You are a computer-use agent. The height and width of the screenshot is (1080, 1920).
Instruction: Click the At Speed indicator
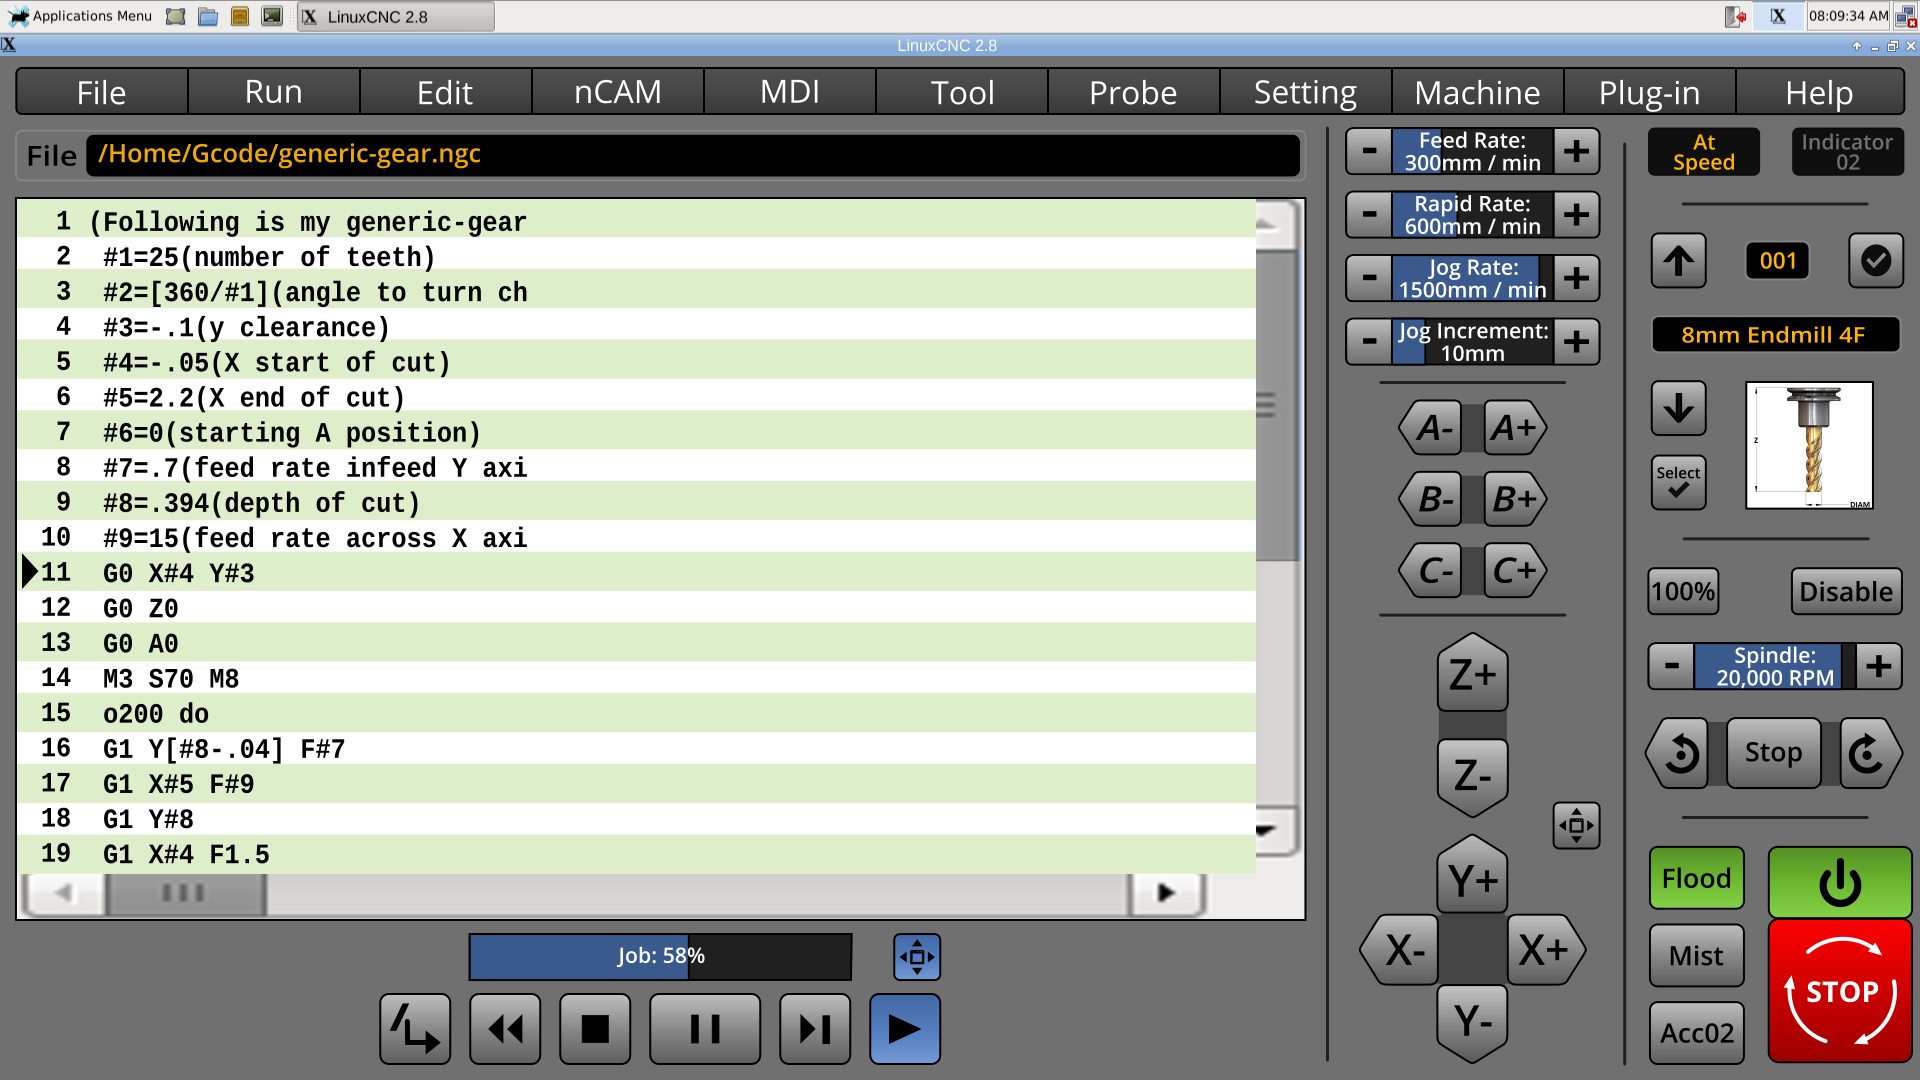(1704, 152)
